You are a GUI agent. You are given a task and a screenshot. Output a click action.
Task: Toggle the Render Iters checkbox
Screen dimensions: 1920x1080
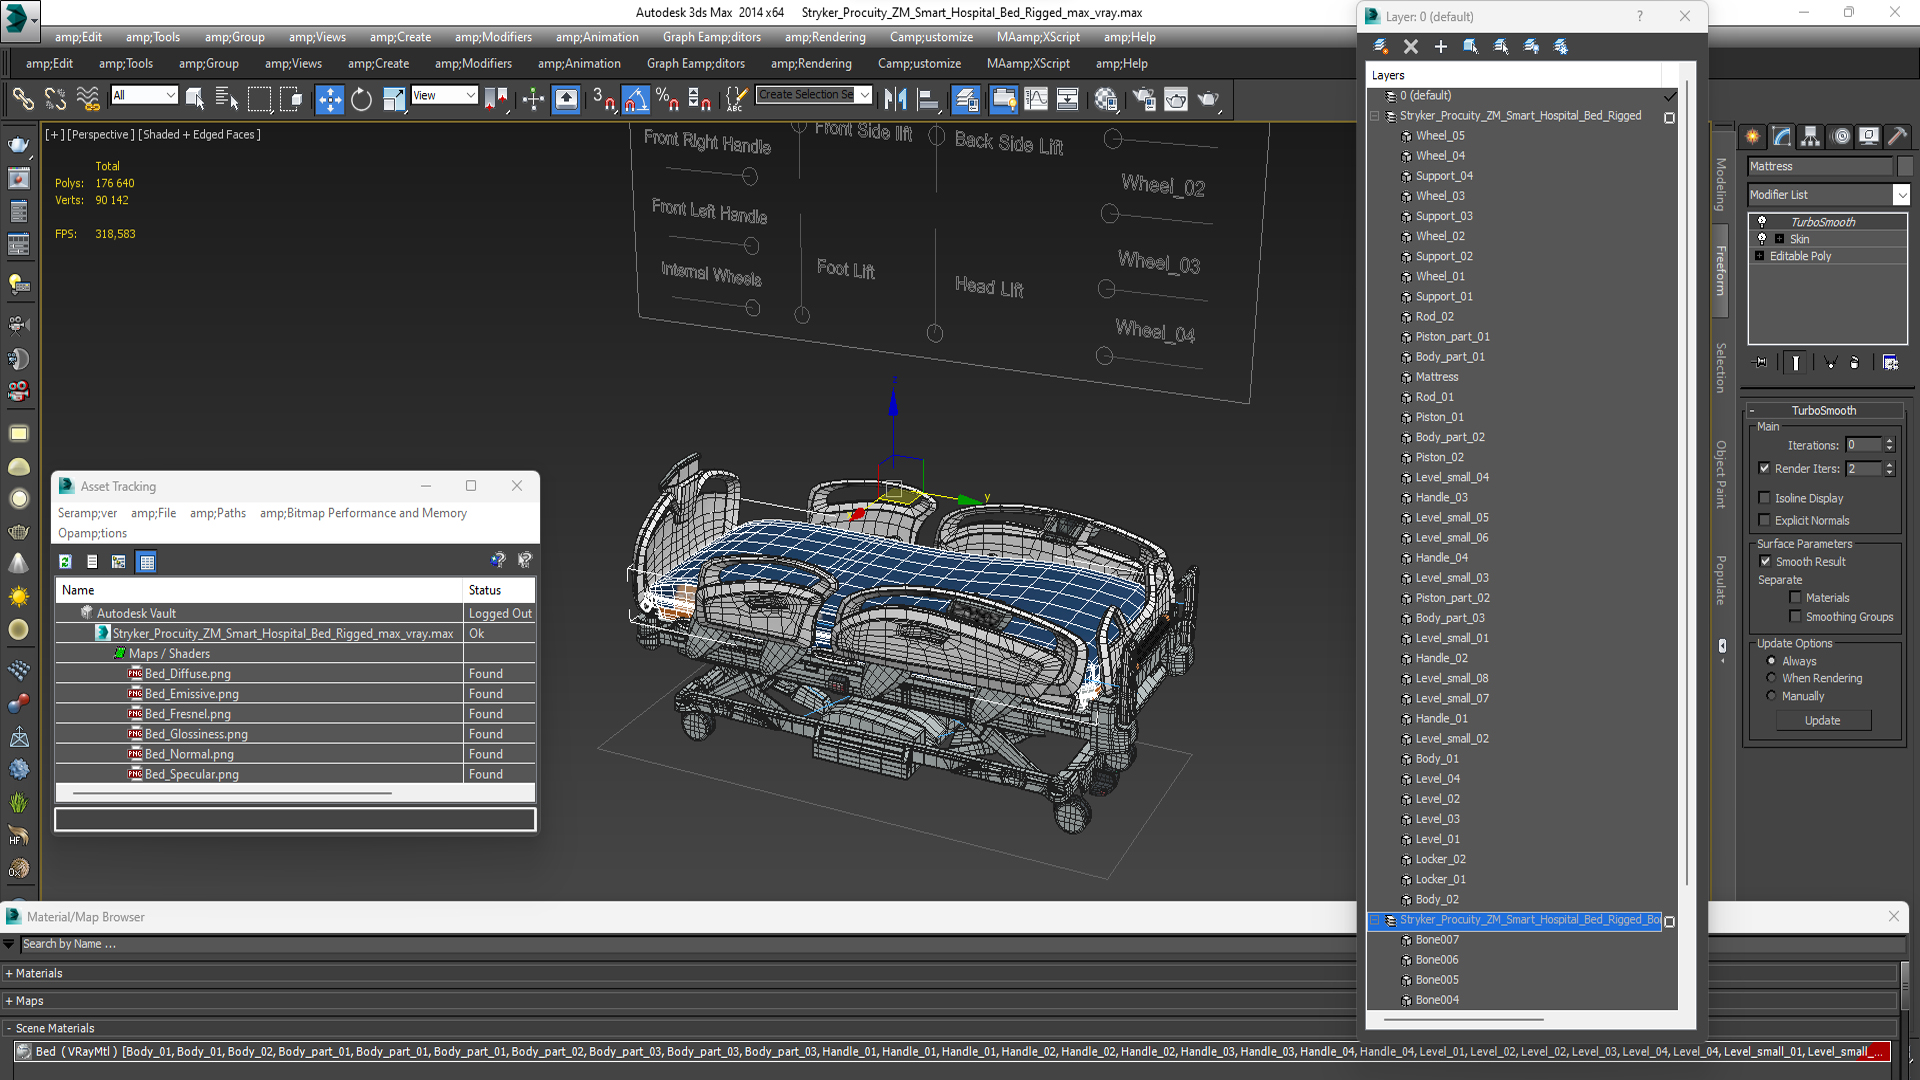point(1764,468)
